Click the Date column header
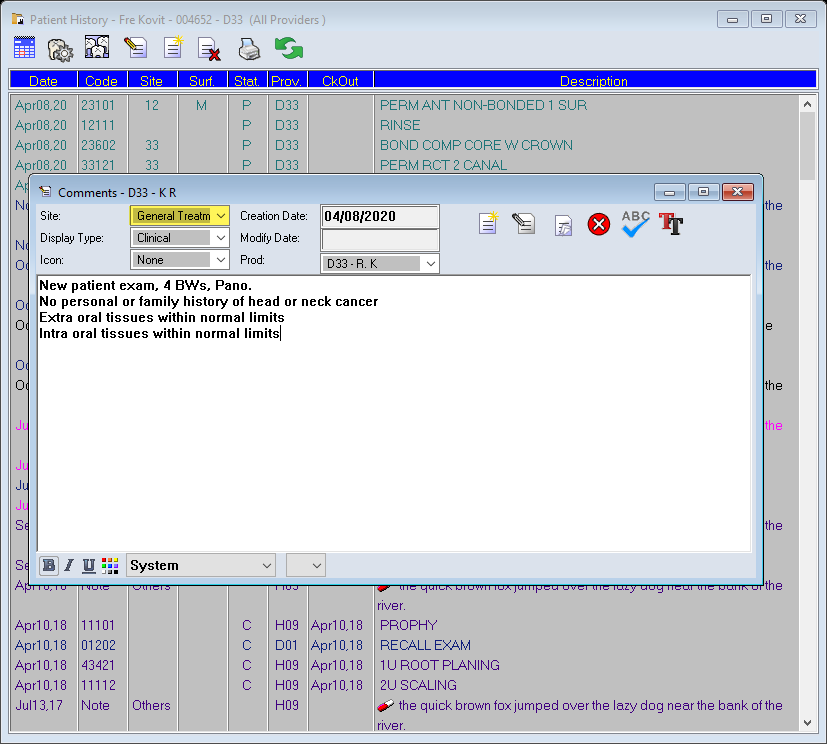The width and height of the screenshot is (827, 744). [x=43, y=81]
